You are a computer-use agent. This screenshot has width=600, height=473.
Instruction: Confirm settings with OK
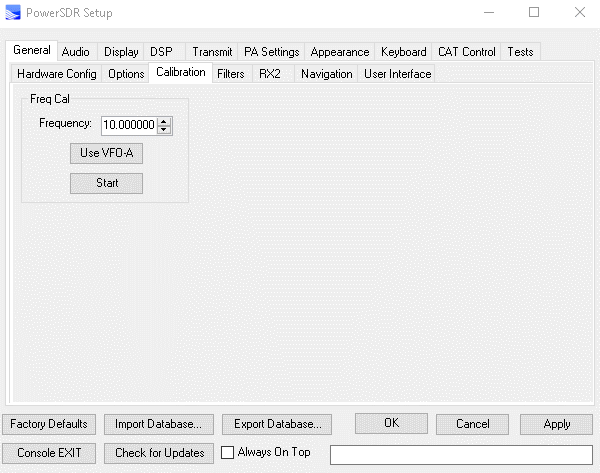(x=391, y=423)
